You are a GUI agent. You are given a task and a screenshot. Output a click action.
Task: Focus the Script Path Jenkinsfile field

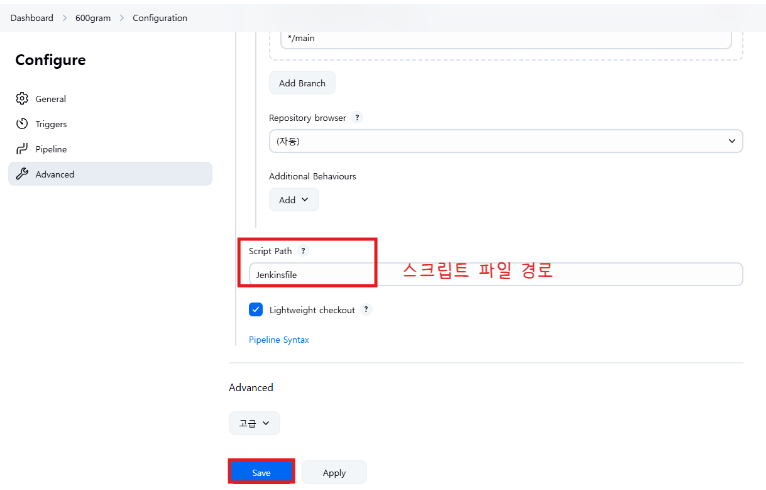pos(496,275)
